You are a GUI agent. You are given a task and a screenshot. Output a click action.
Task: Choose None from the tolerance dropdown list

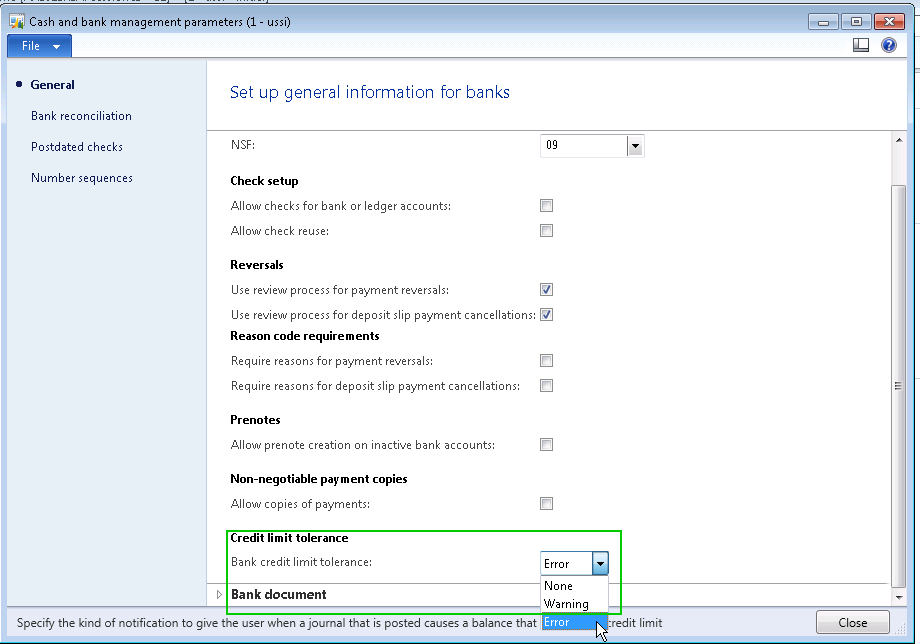pos(559,586)
